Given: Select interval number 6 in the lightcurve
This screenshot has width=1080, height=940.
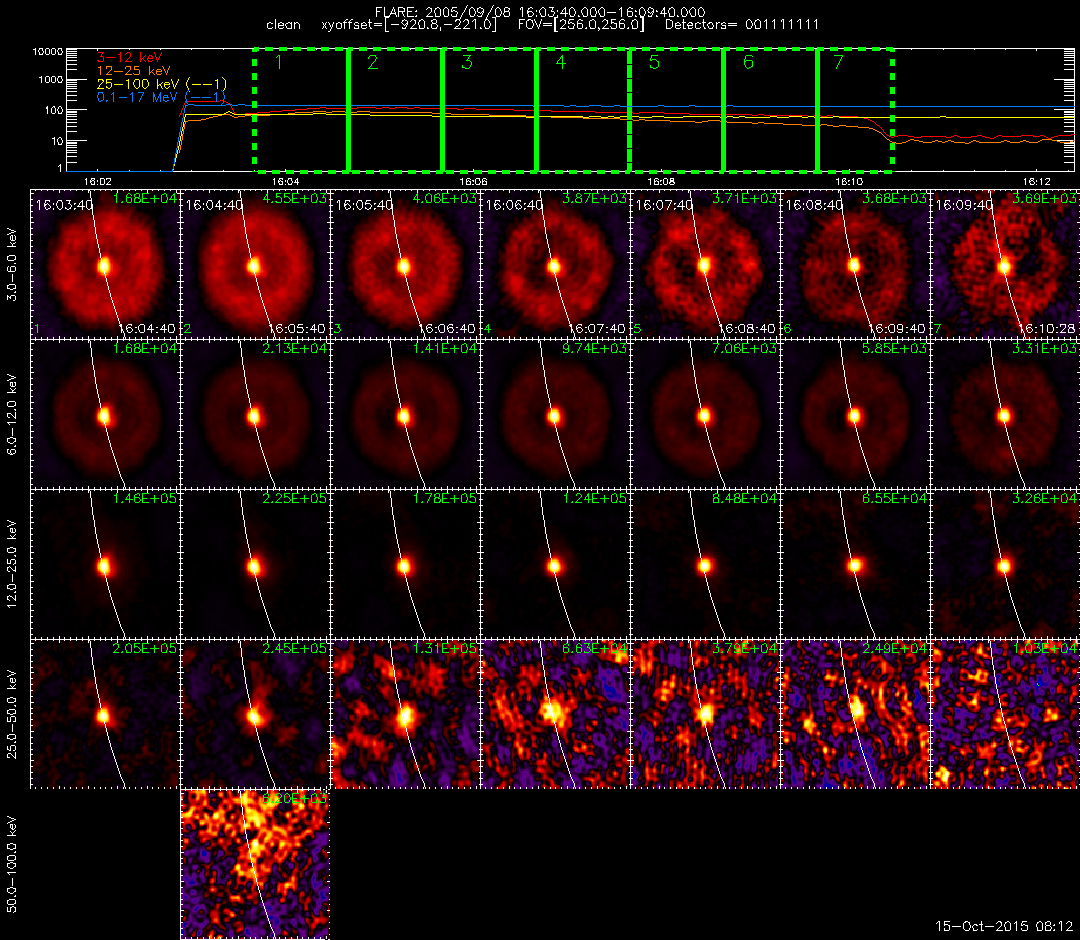Looking at the screenshot, I should click(749, 63).
